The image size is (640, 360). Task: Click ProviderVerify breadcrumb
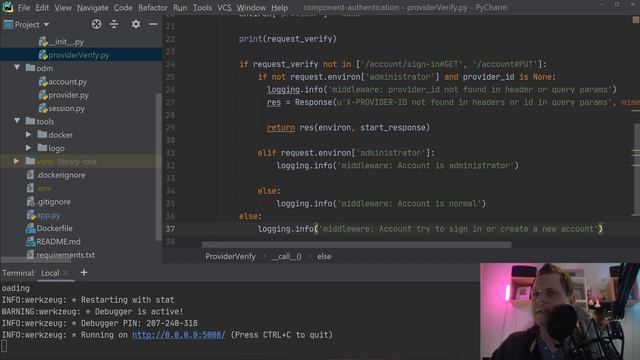coord(230,257)
